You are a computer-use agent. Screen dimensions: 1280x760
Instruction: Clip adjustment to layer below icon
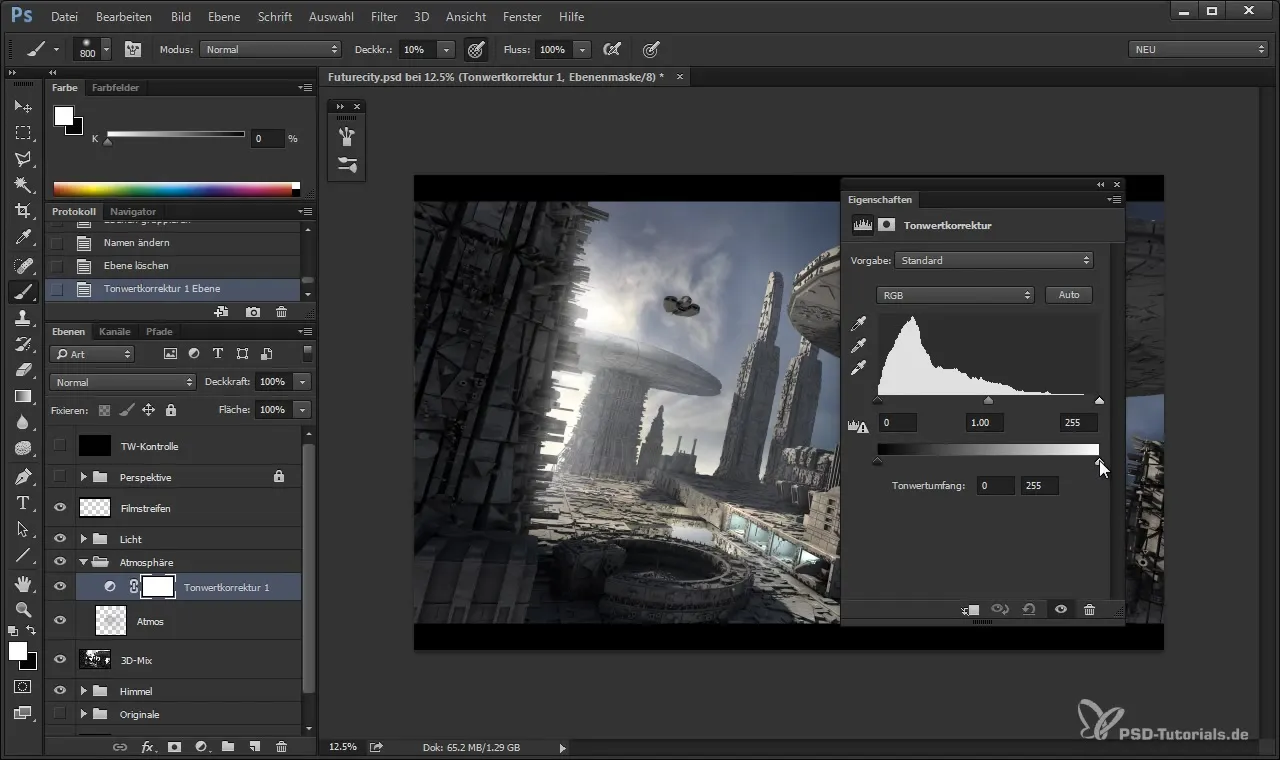click(970, 610)
